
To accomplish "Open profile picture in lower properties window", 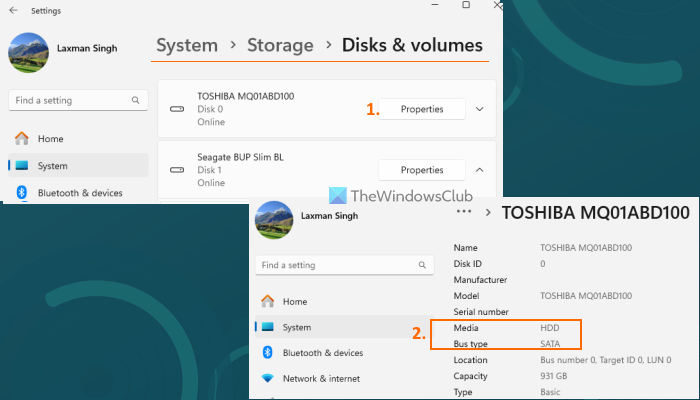I will click(x=274, y=220).
